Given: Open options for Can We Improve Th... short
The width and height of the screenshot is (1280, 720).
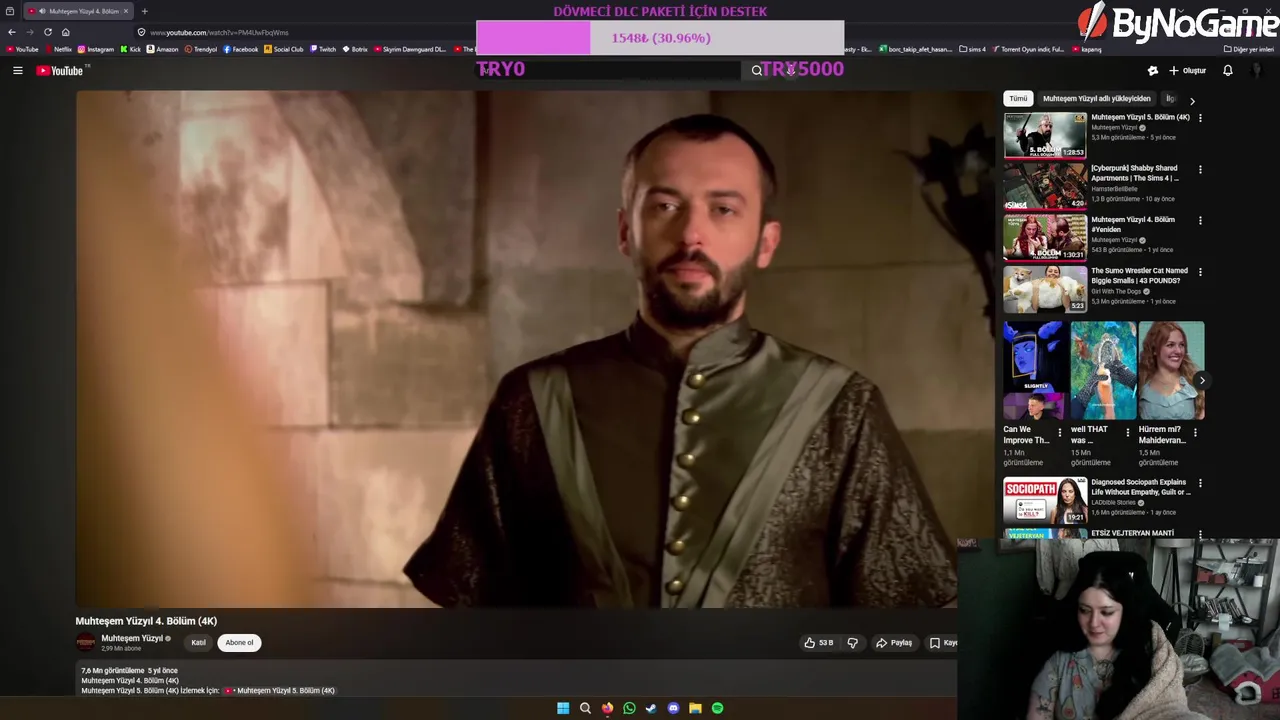Looking at the screenshot, I should pos(1060,433).
